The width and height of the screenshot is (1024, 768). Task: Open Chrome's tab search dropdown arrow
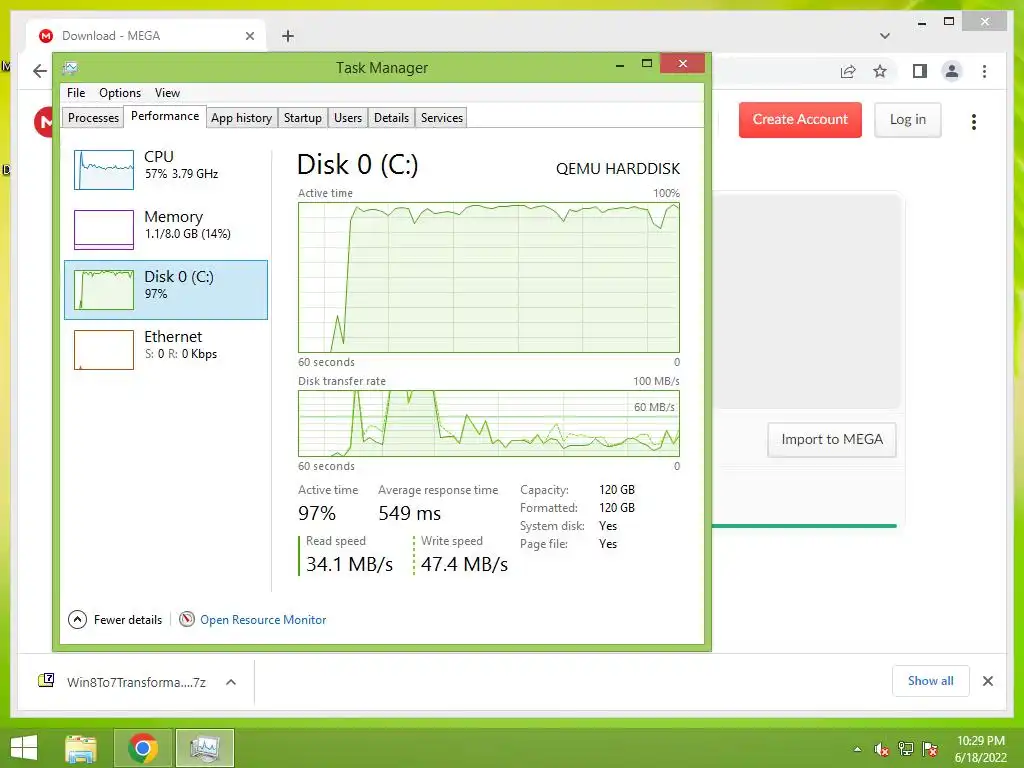[x=885, y=36]
